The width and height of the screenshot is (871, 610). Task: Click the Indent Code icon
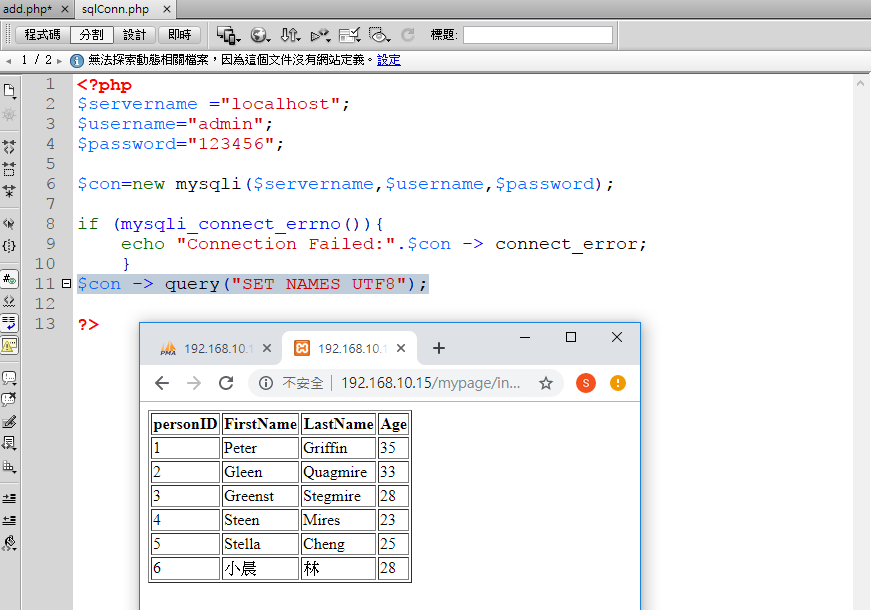tap(10, 497)
